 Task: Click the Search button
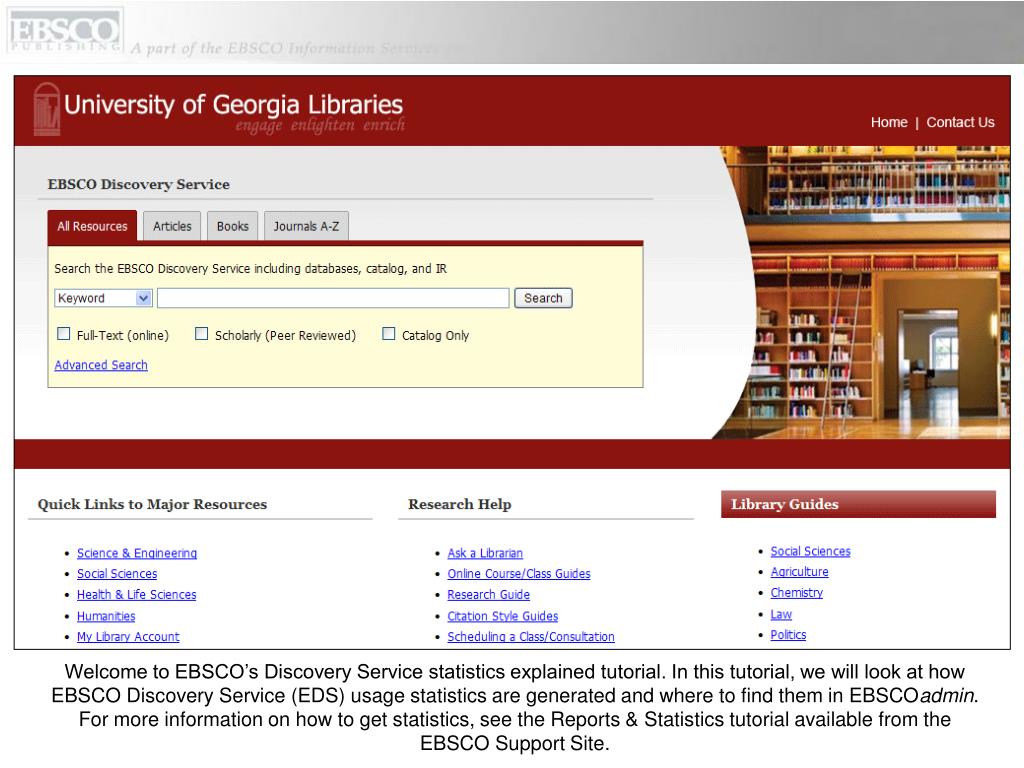(543, 298)
